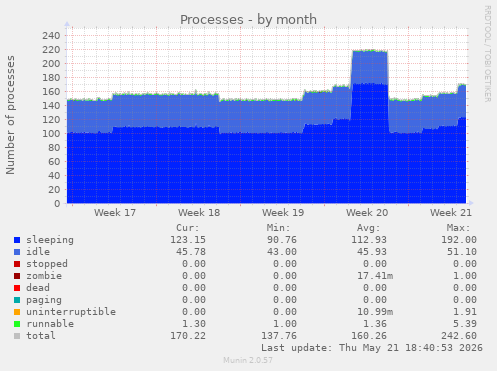Click idle current value 45.78
Screen dimensions: 497x371
click(x=191, y=252)
